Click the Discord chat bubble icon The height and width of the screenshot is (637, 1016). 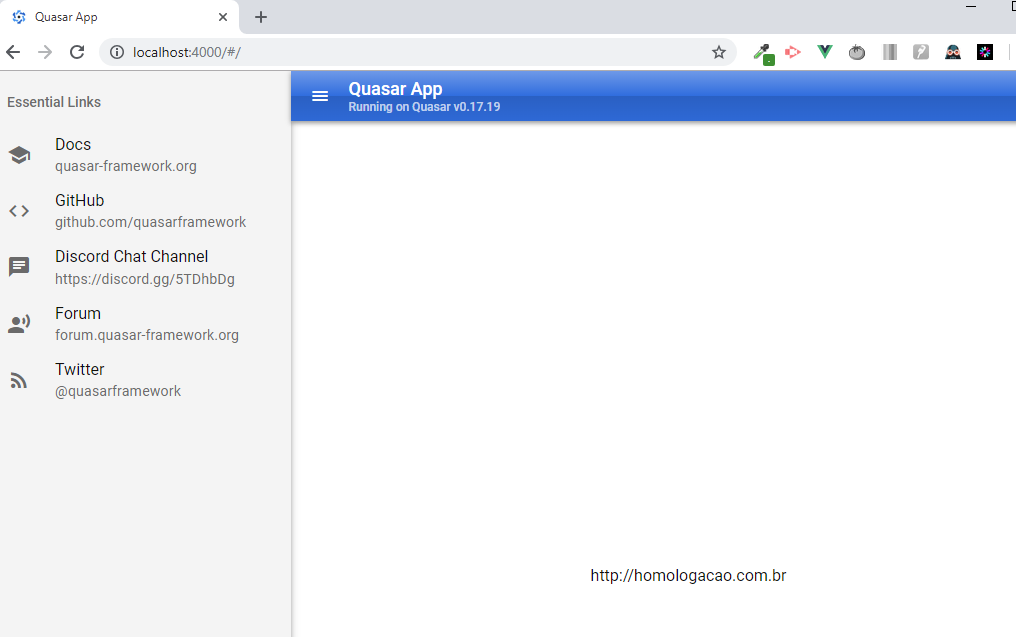point(19,267)
